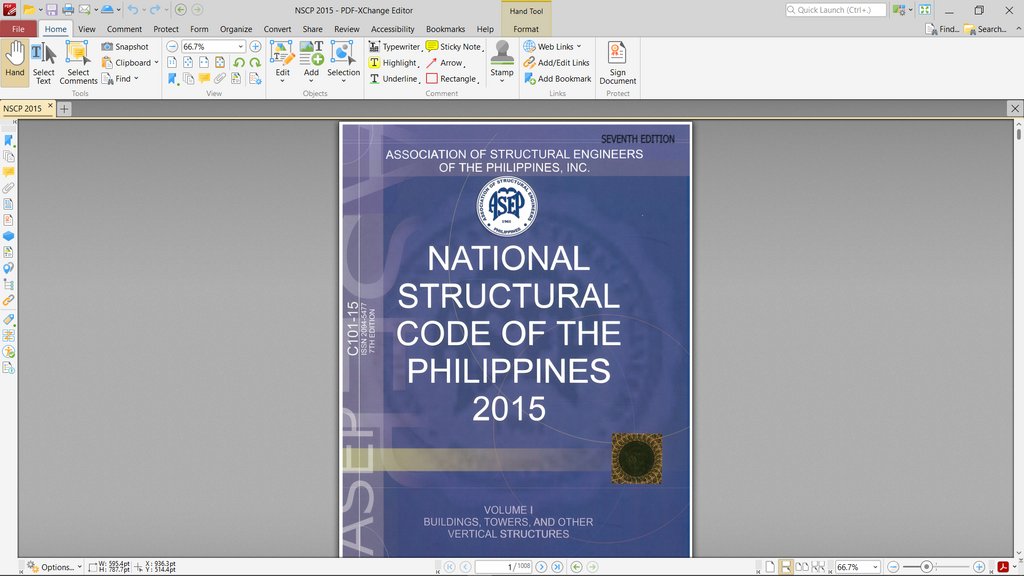
Task: Switch to the View ribbon tab
Action: click(x=87, y=29)
